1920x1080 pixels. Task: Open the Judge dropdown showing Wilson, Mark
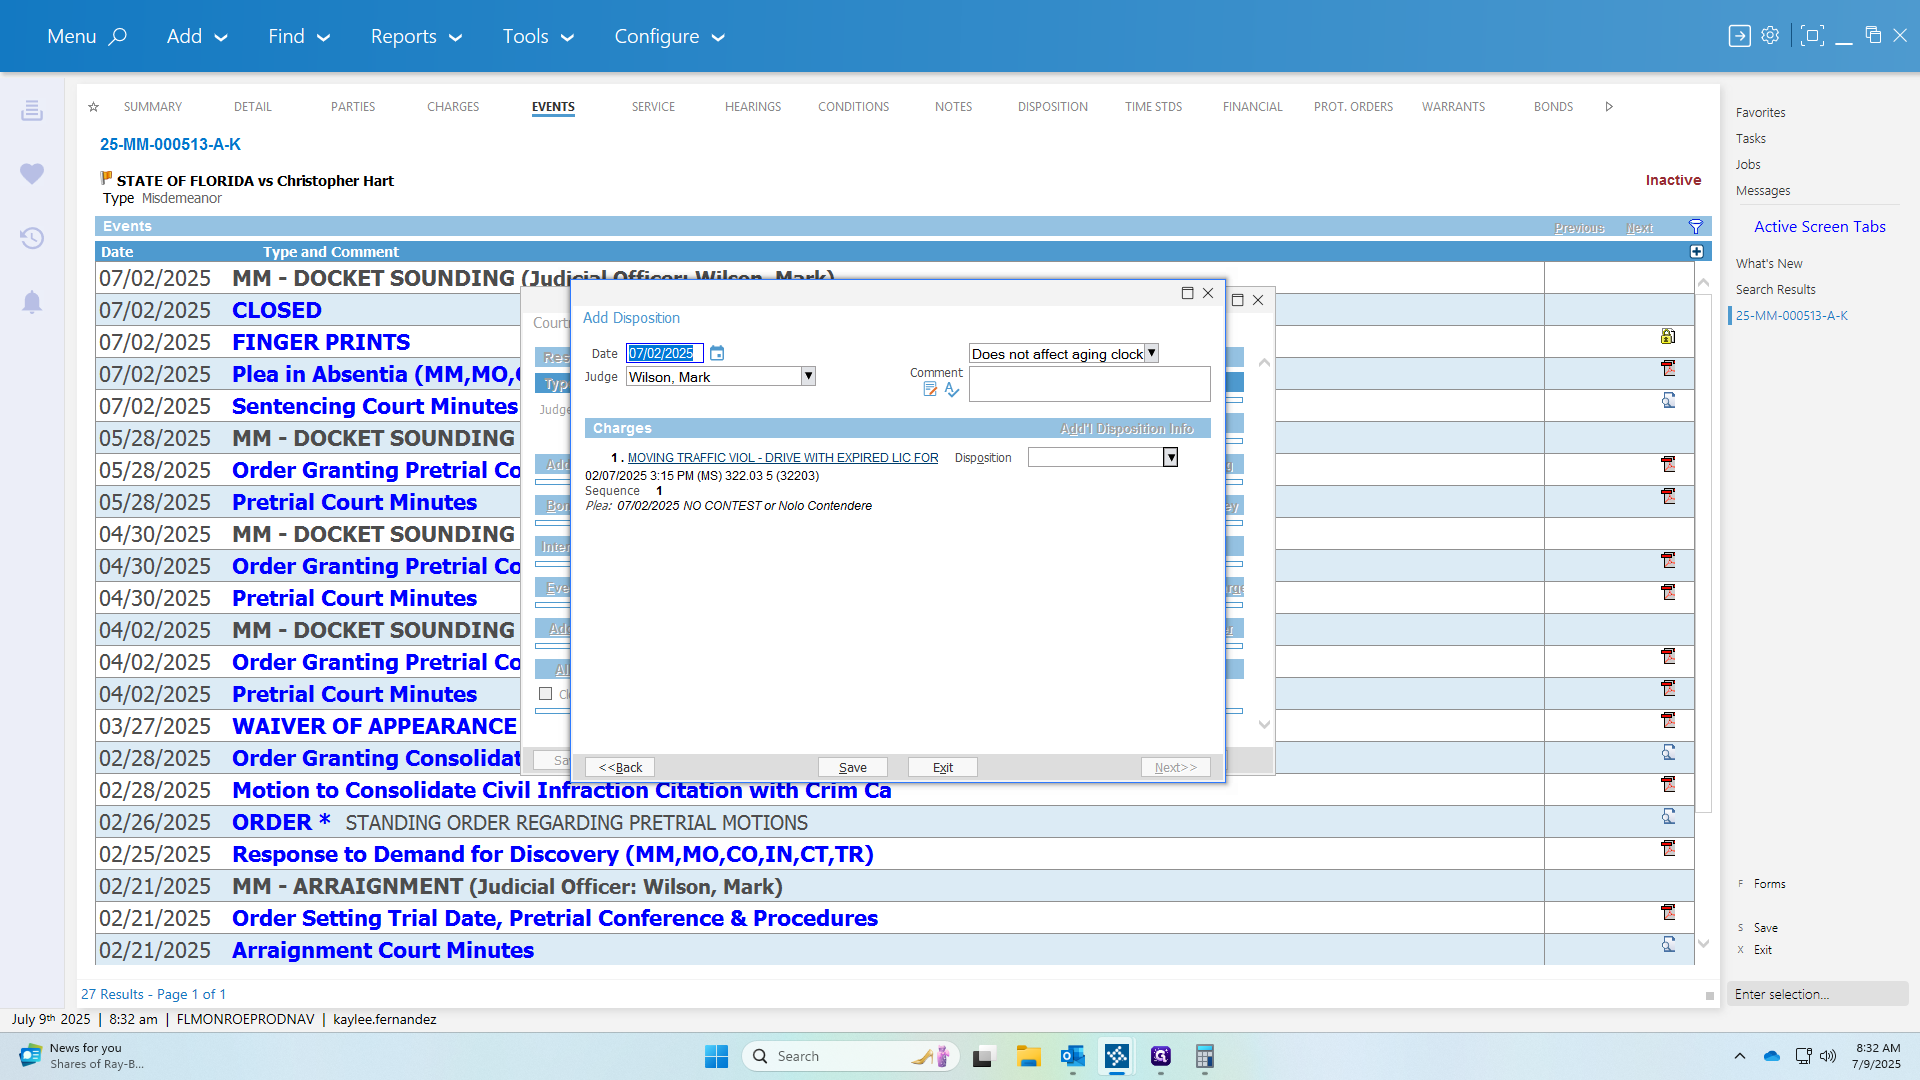tap(808, 377)
